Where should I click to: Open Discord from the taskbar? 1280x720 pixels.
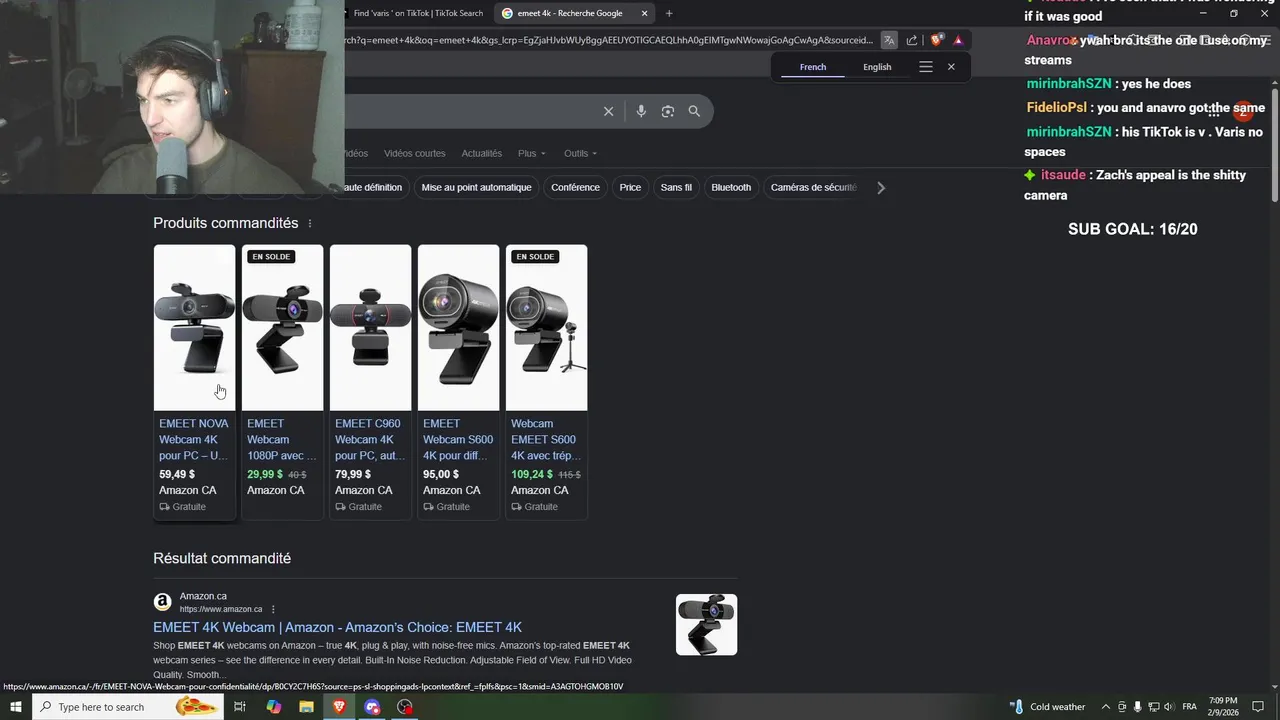click(373, 707)
